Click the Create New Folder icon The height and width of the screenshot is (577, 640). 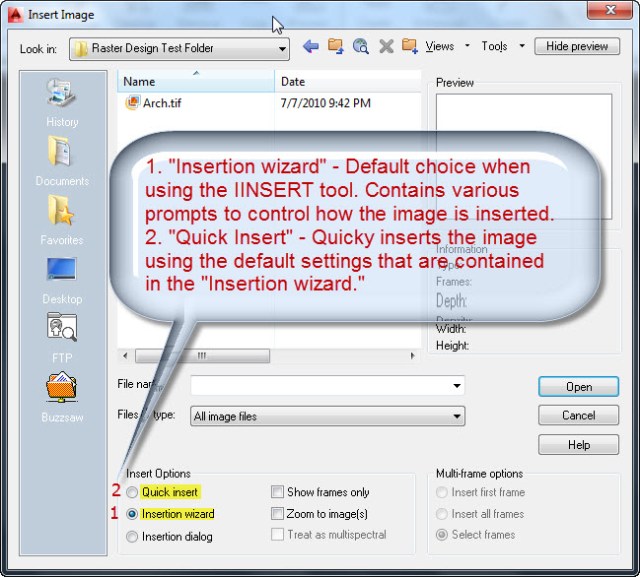coord(410,46)
